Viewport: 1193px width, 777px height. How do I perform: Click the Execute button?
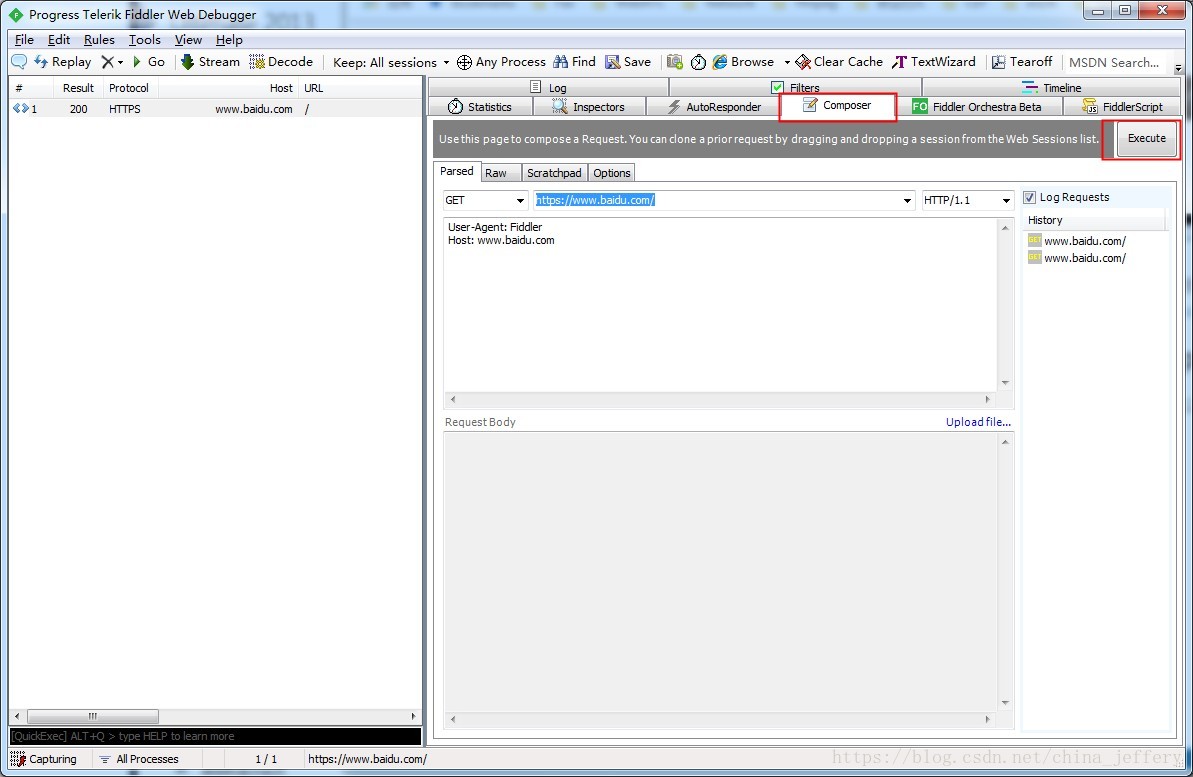click(x=1146, y=139)
